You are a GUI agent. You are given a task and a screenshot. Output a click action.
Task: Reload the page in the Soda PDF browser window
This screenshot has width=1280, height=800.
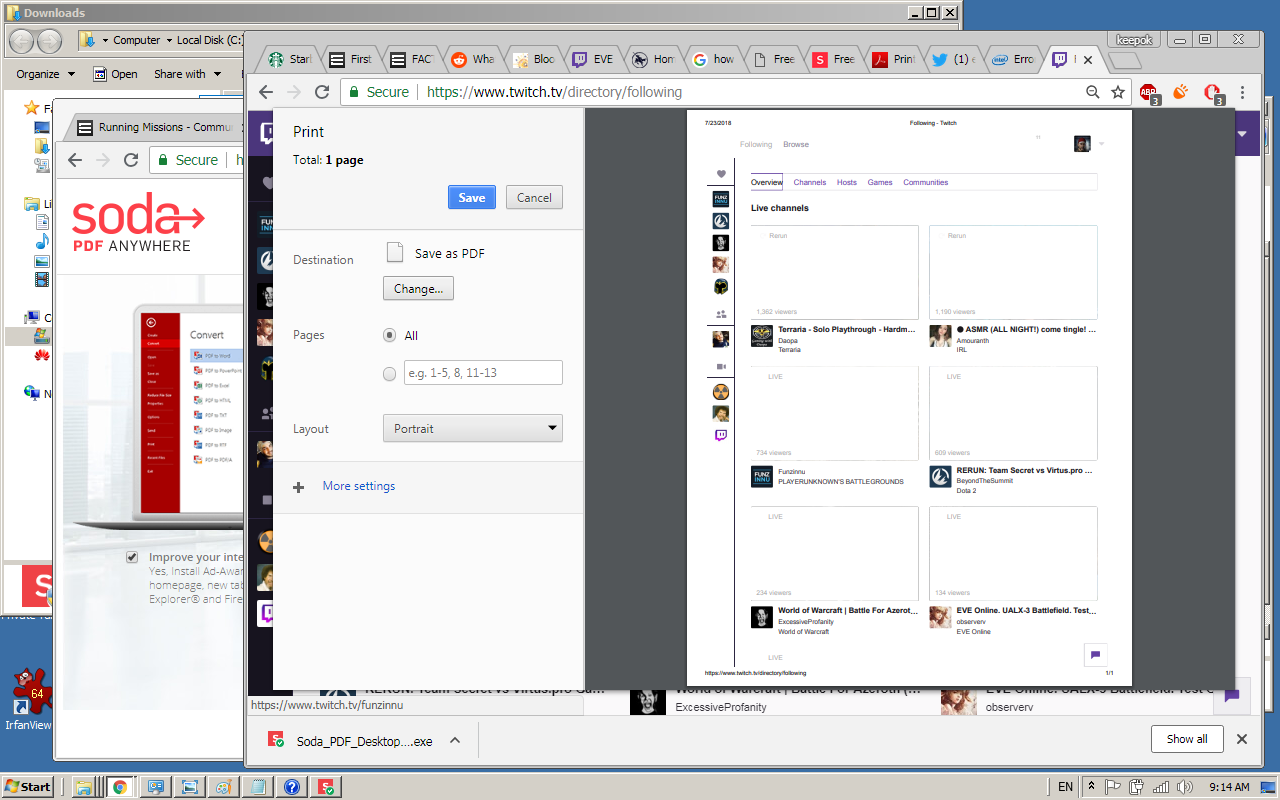pyautogui.click(x=131, y=160)
